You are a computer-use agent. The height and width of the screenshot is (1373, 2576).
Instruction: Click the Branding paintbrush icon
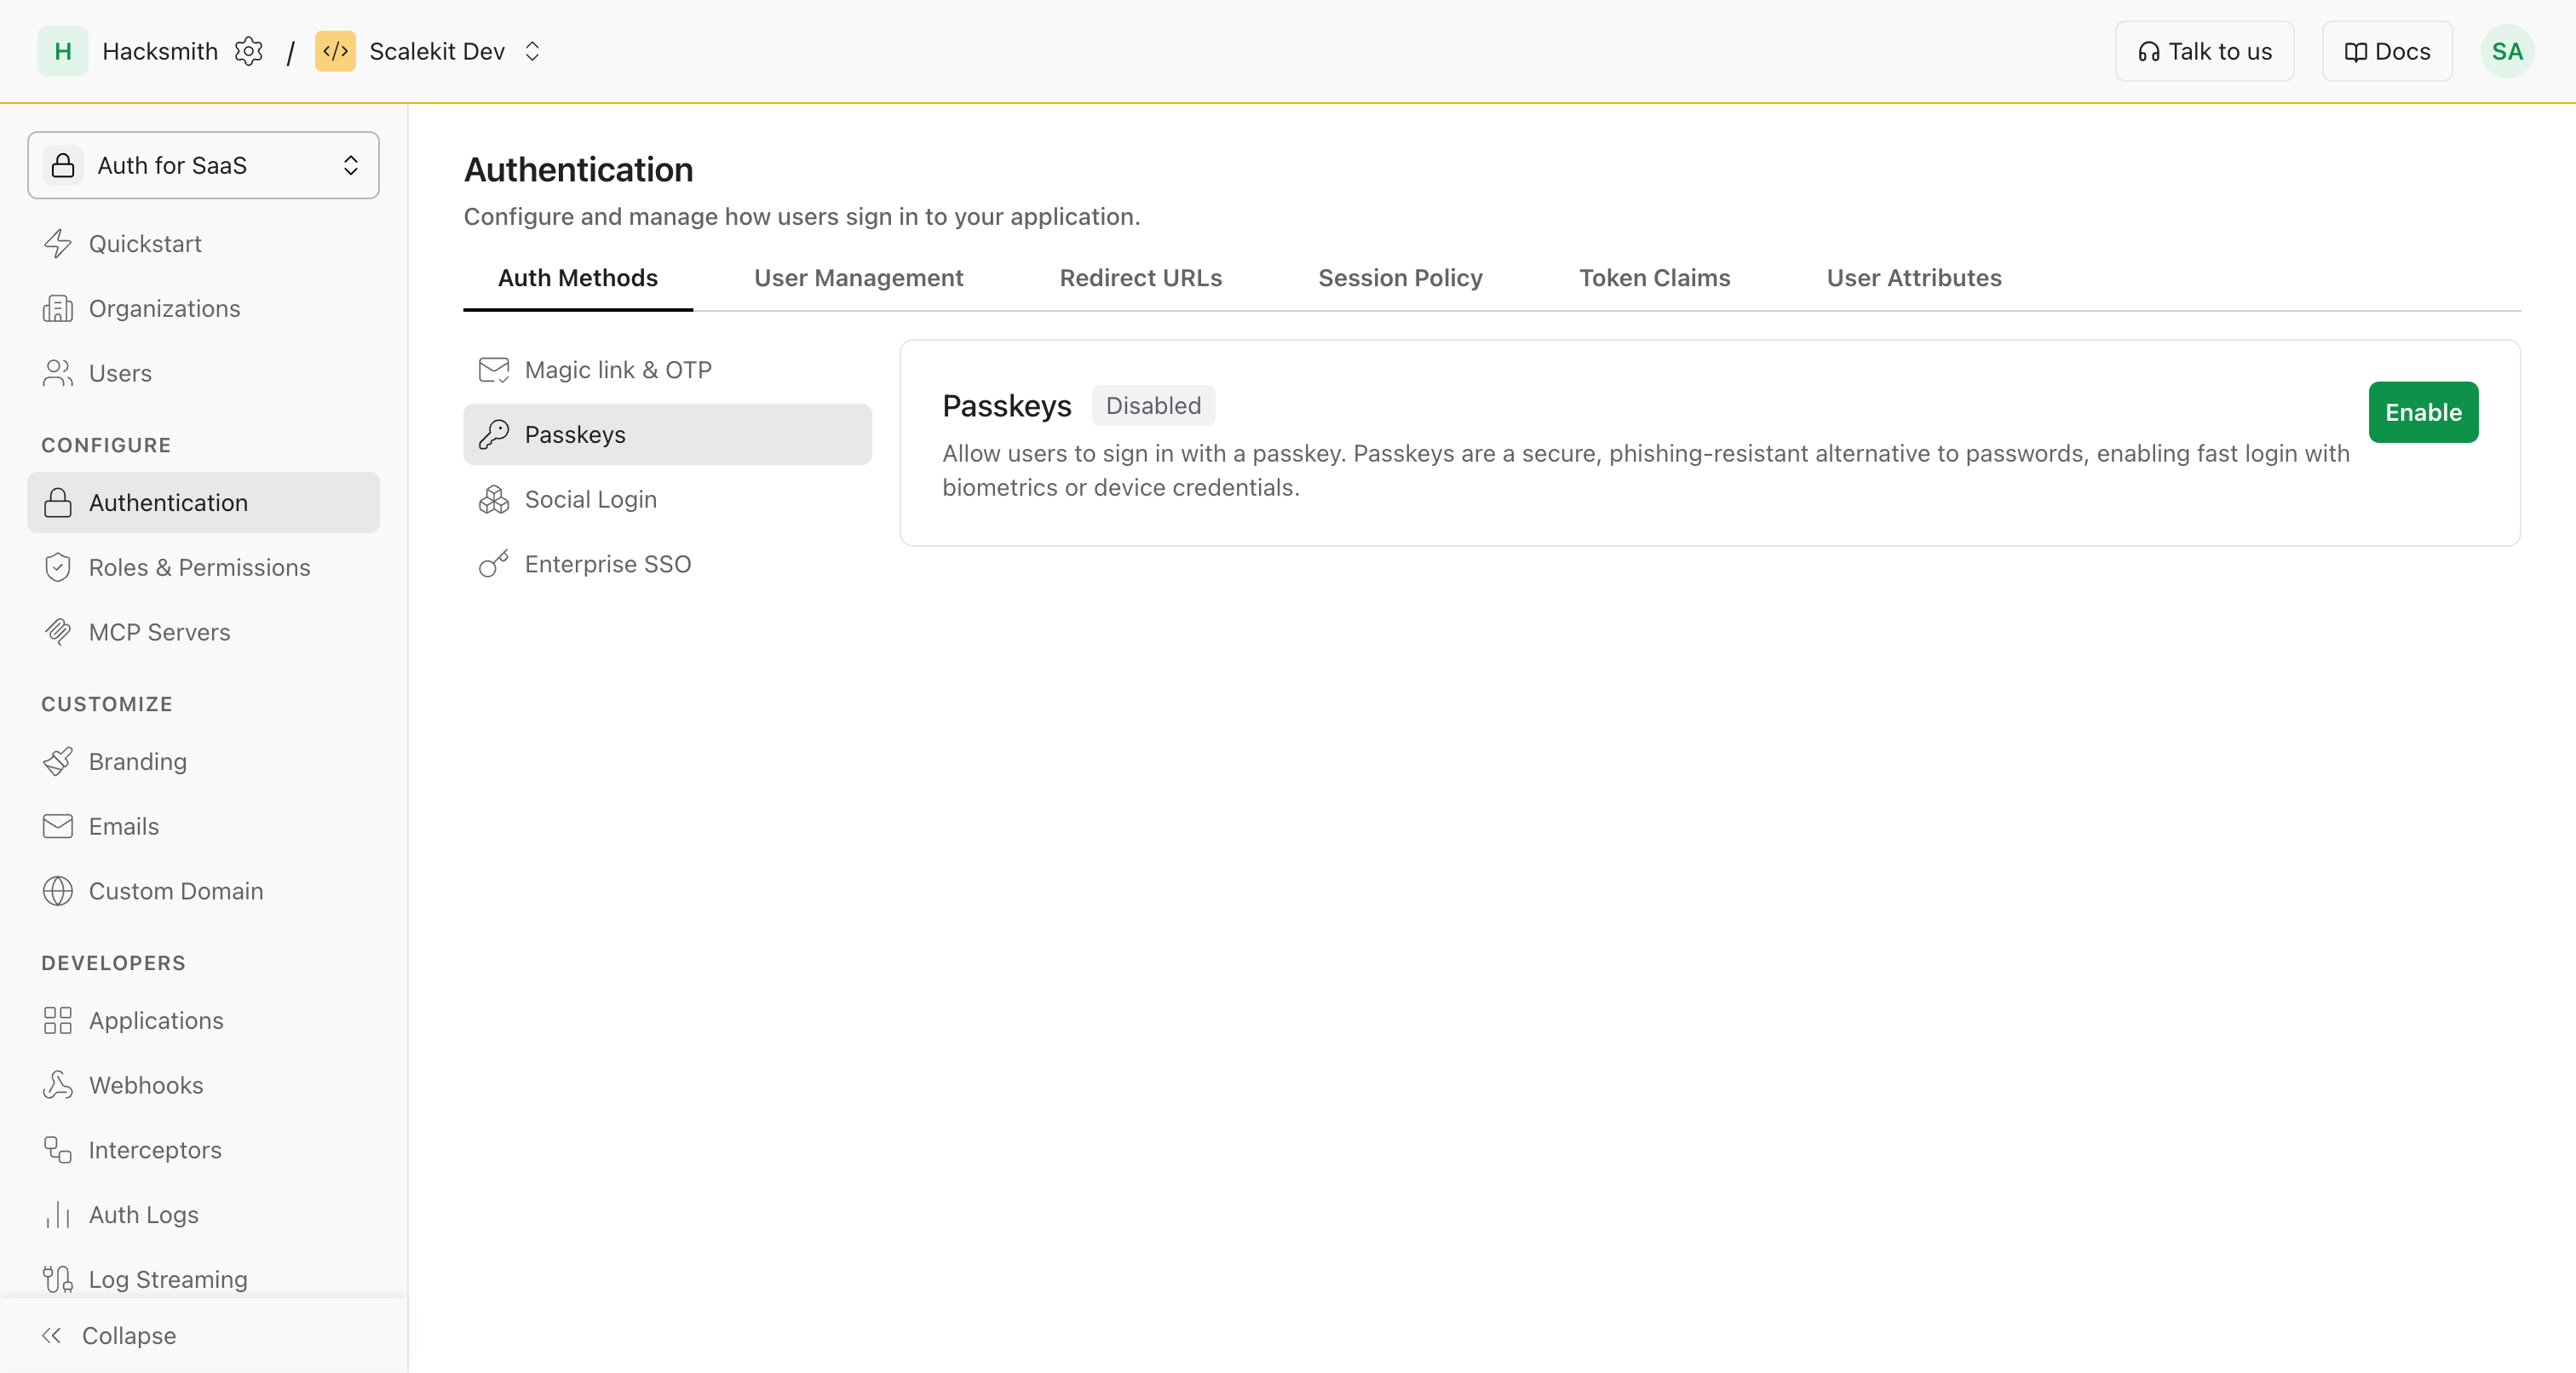coord(58,762)
